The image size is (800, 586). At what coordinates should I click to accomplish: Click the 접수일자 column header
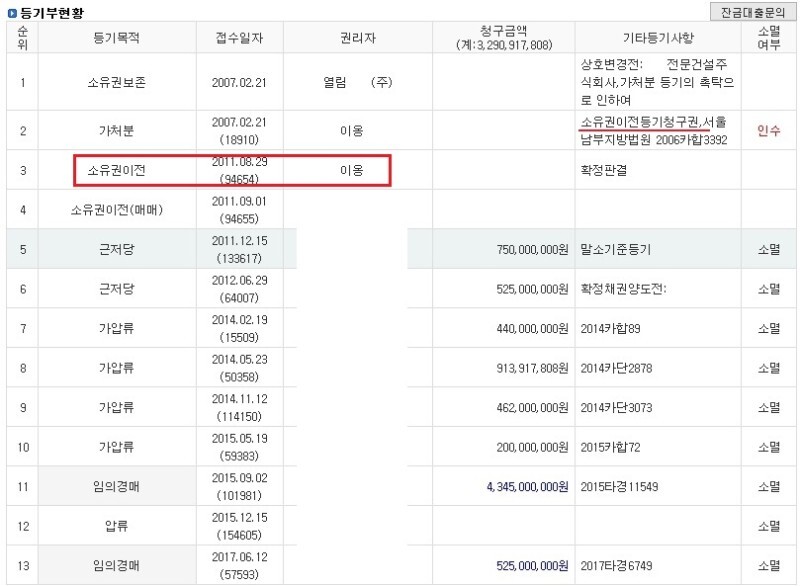point(239,37)
